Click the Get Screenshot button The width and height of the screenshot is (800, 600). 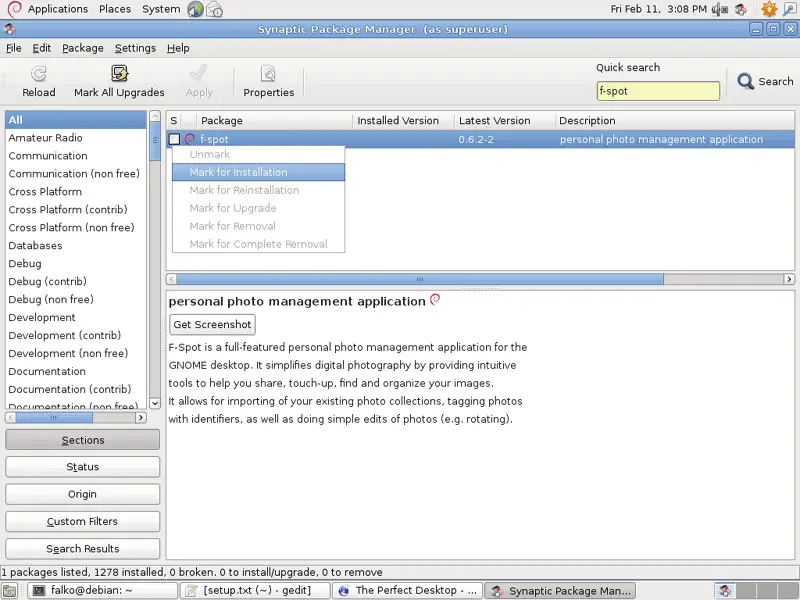coord(212,324)
